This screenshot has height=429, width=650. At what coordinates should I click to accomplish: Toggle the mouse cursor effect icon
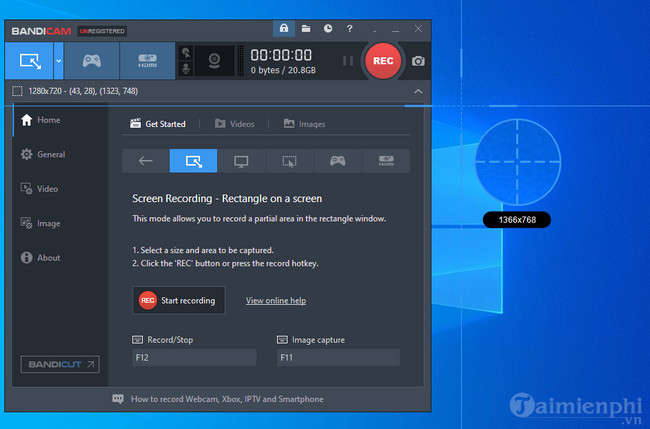tap(186, 53)
